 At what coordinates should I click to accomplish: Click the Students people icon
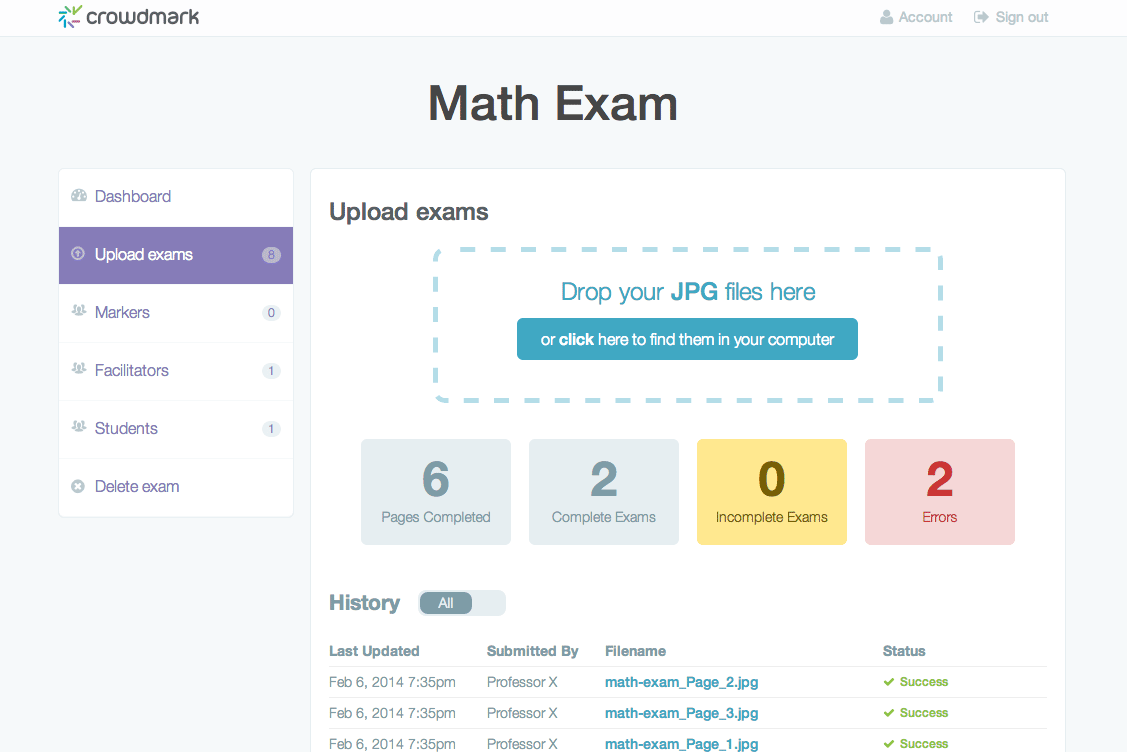tap(79, 428)
